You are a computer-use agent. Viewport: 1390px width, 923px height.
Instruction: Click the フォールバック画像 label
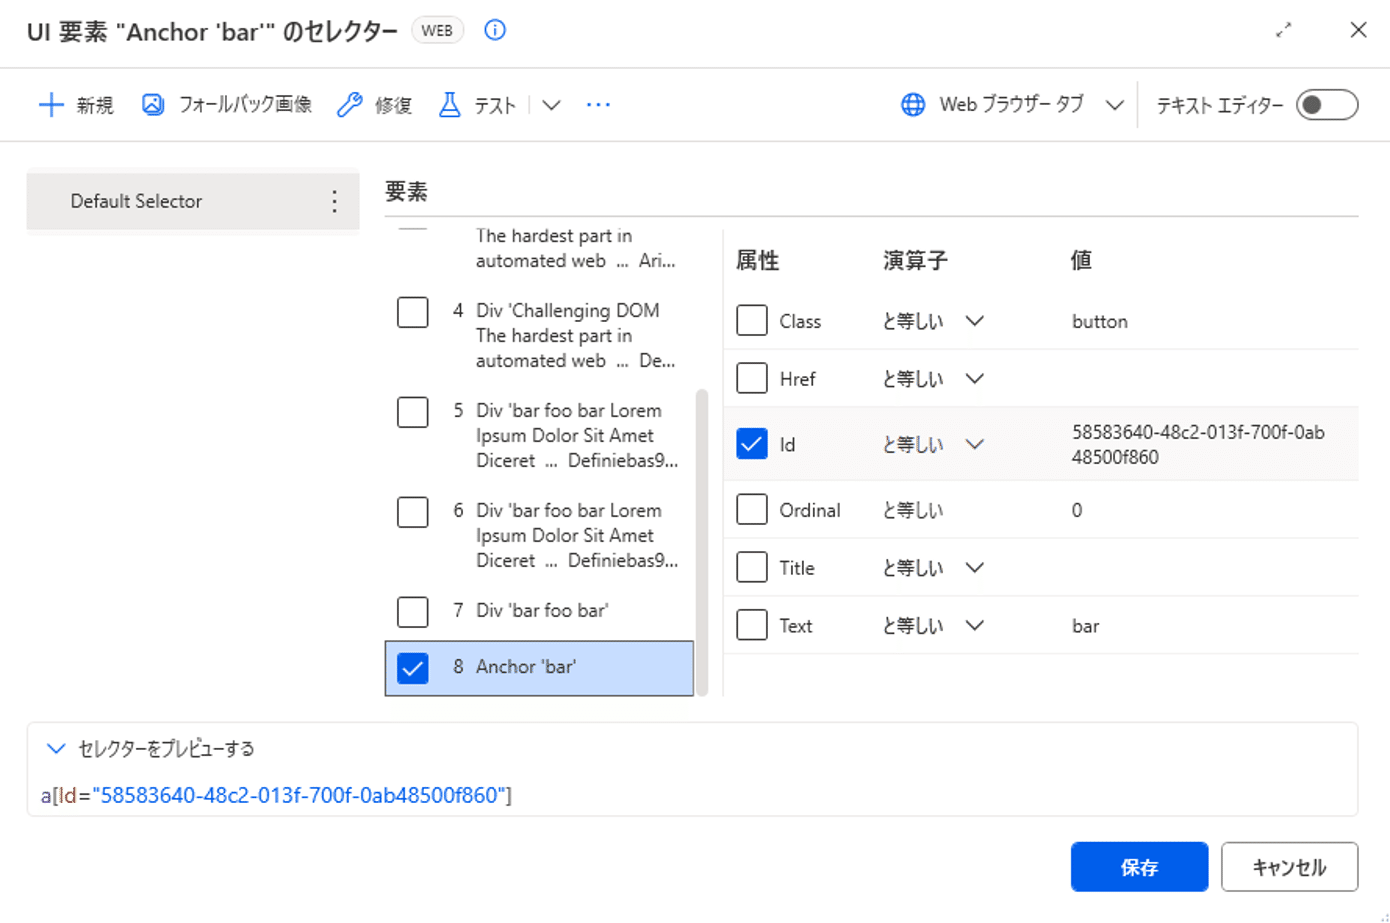[x=245, y=105]
